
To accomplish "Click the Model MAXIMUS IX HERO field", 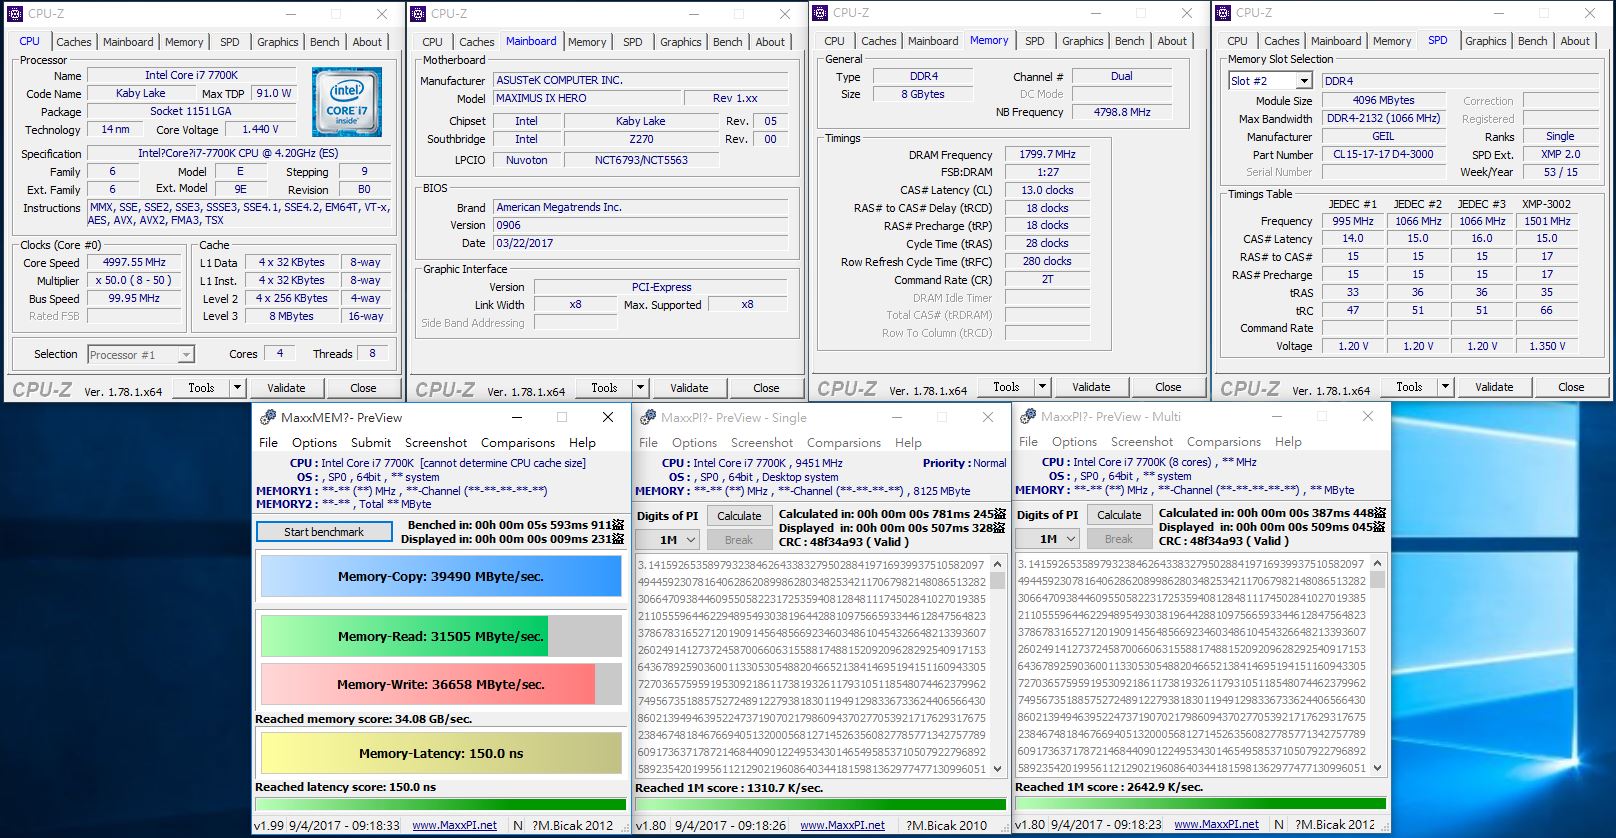I will [585, 98].
